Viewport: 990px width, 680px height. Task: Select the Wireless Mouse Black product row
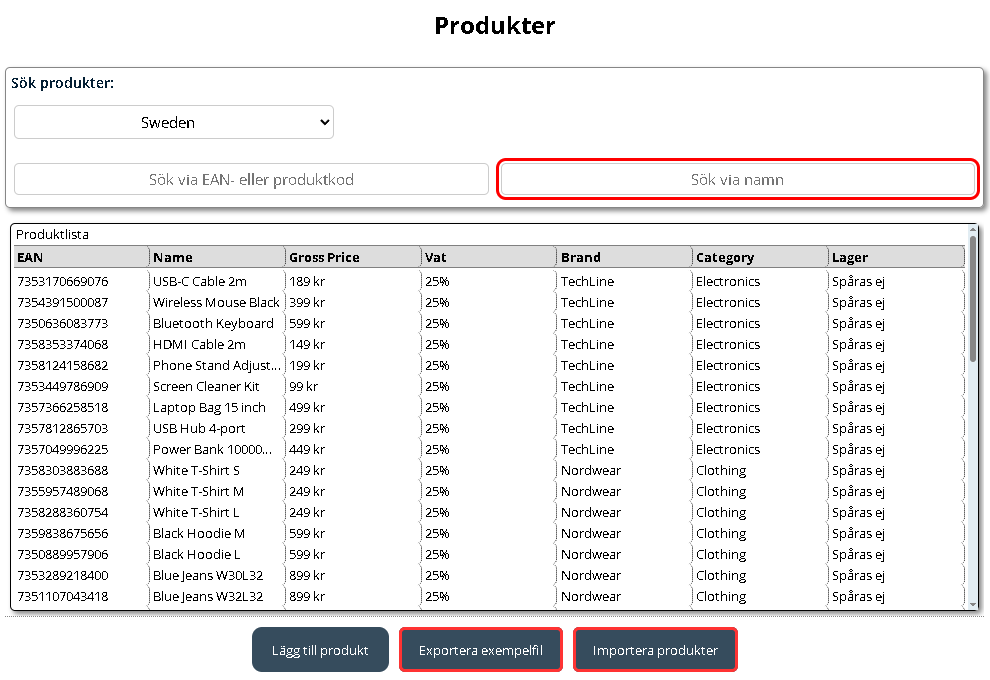click(x=489, y=302)
